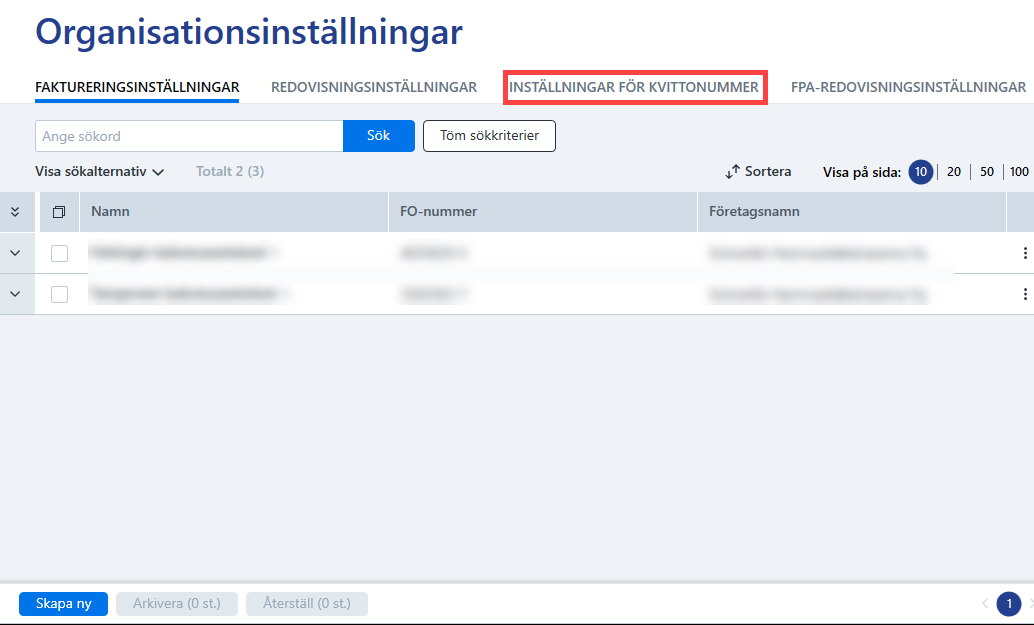Switch to Faktureringsinställningar tab
This screenshot has height=625, width=1034.
tap(137, 87)
